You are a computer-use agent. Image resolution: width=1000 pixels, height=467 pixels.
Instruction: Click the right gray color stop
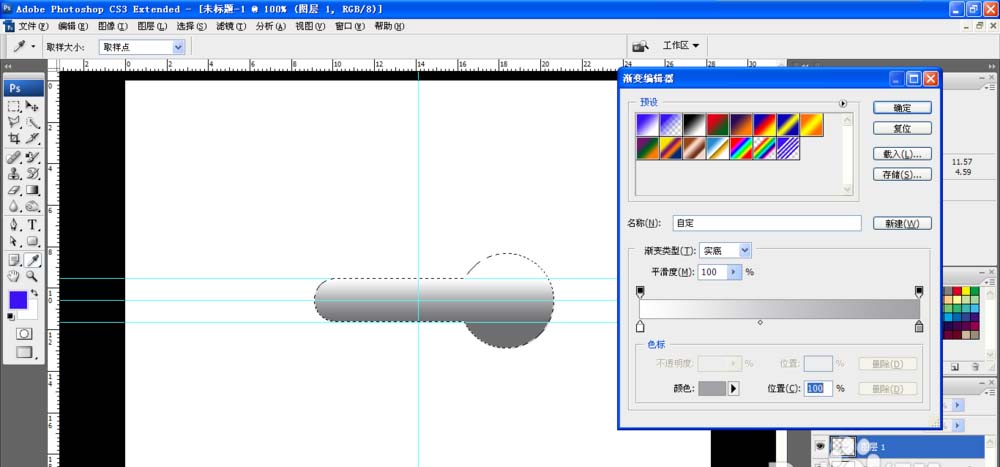[x=919, y=326]
